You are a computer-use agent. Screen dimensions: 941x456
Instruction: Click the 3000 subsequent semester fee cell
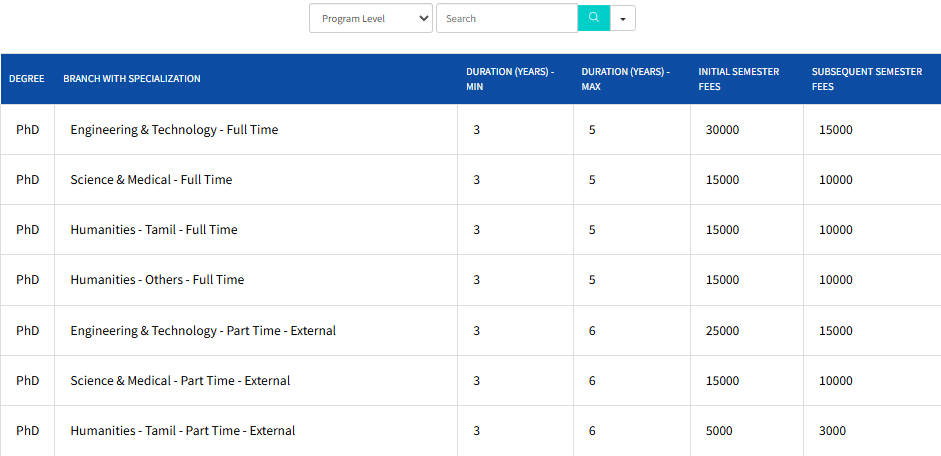pyautogui.click(x=832, y=431)
